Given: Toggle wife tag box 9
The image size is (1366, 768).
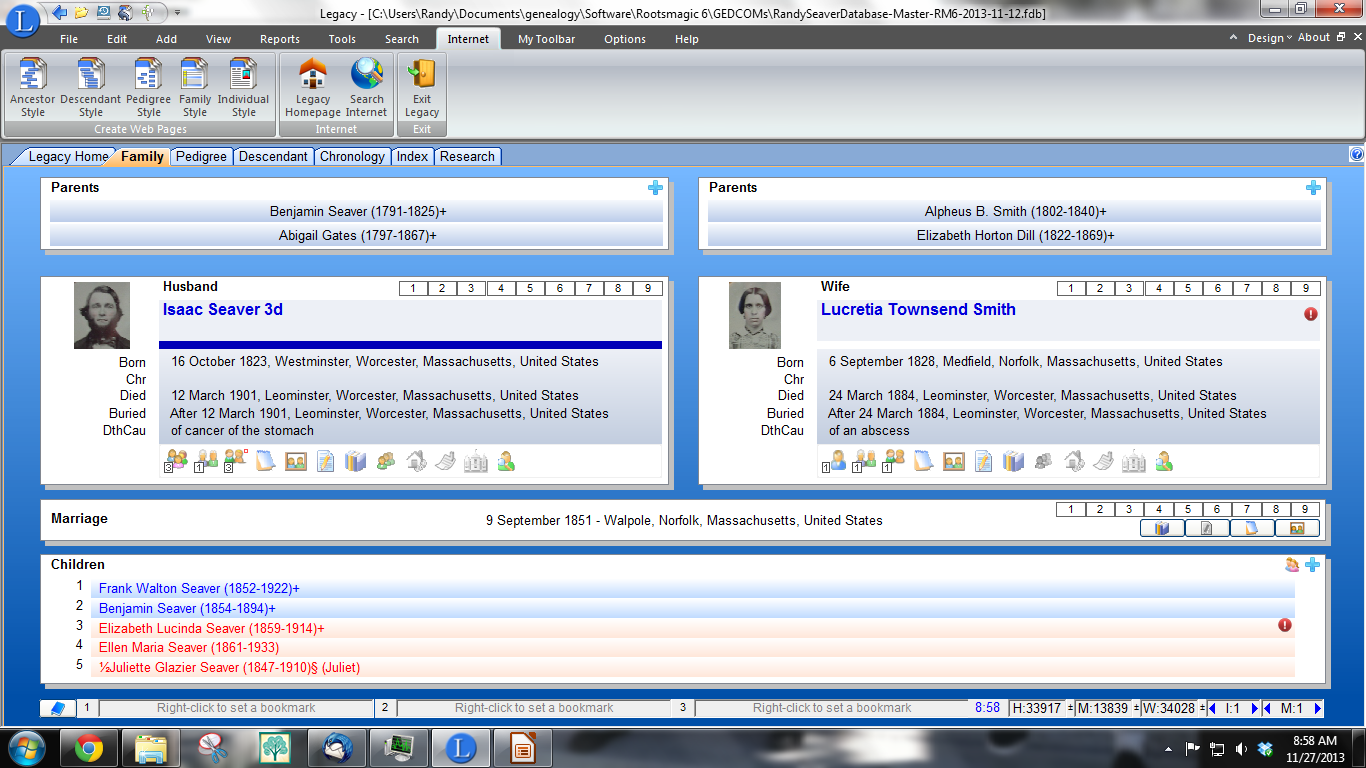Looking at the screenshot, I should (1306, 288).
